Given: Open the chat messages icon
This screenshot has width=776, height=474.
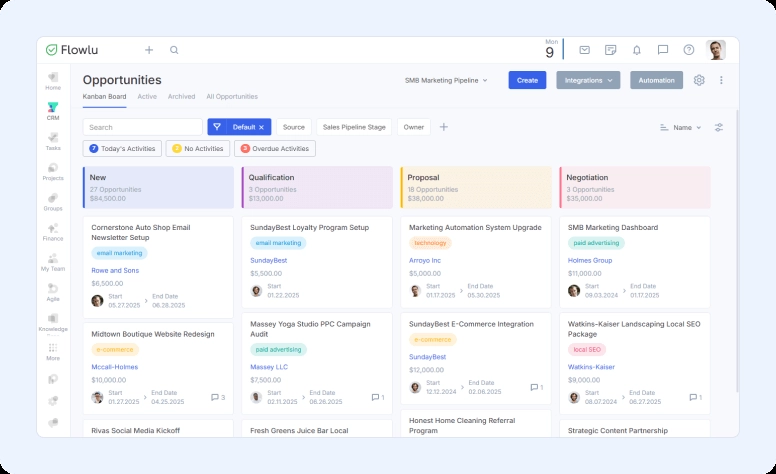Looking at the screenshot, I should (663, 50).
